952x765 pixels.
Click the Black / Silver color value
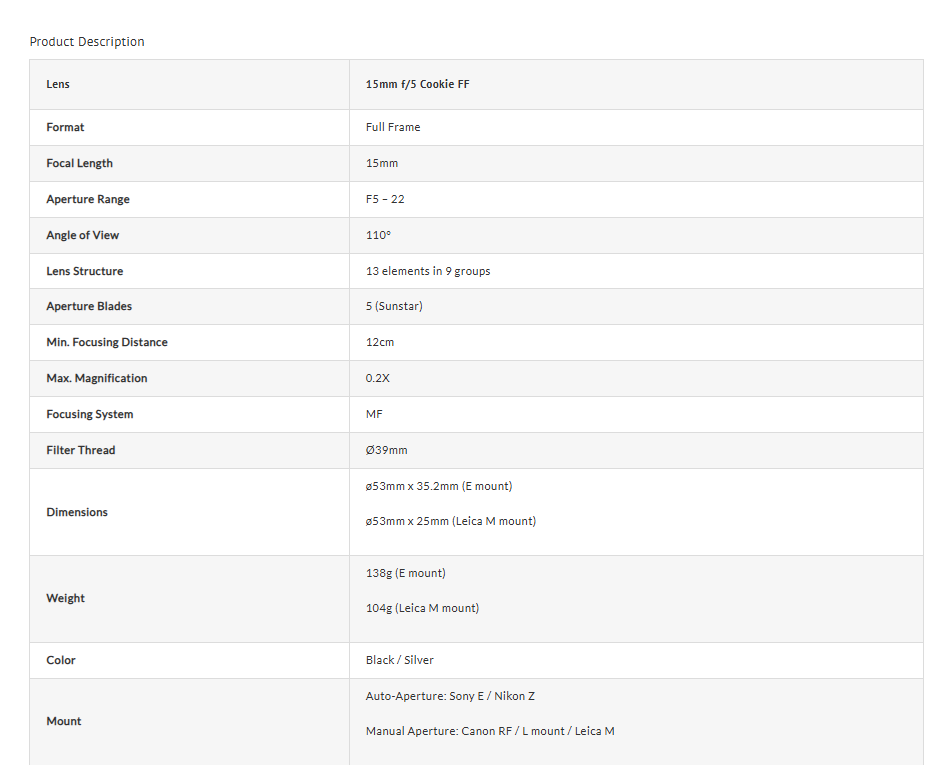(x=400, y=660)
